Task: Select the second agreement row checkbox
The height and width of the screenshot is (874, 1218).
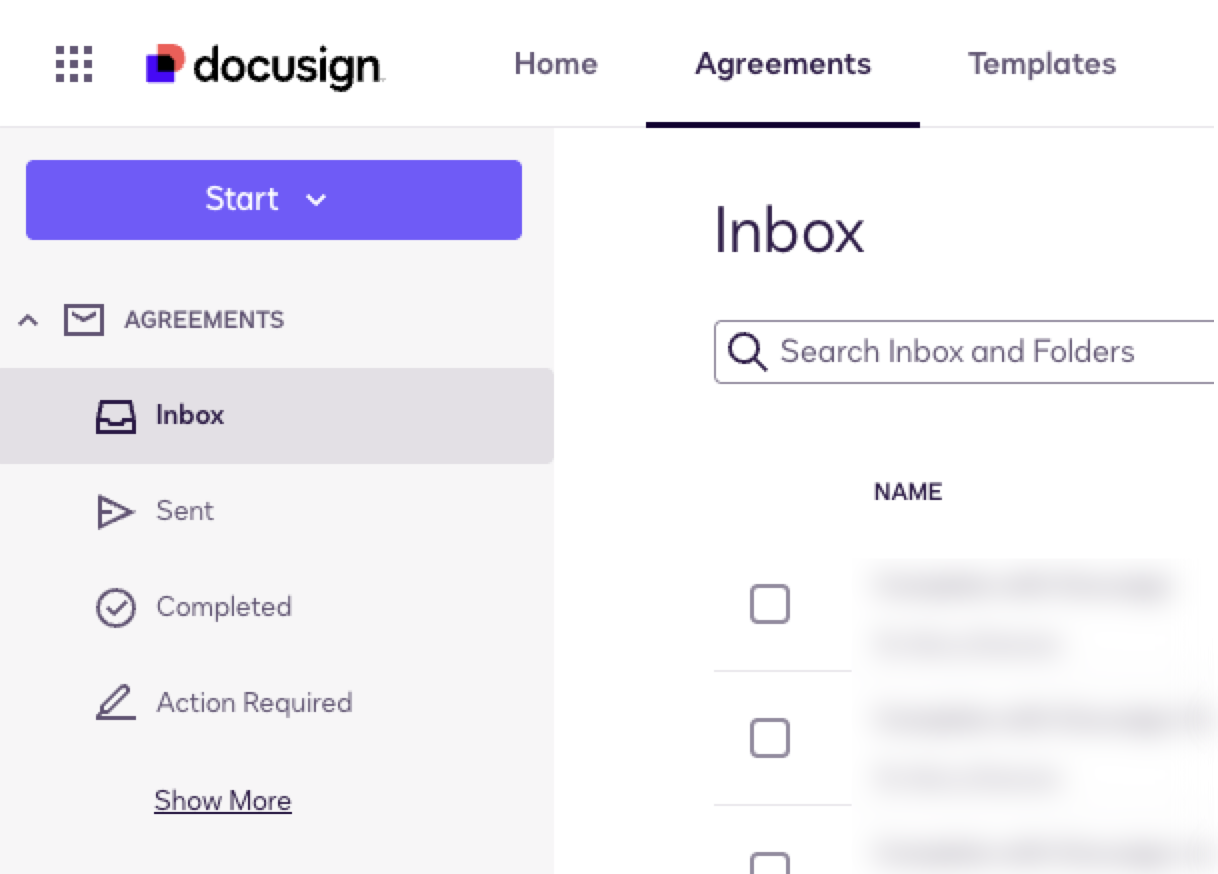Action: click(769, 738)
